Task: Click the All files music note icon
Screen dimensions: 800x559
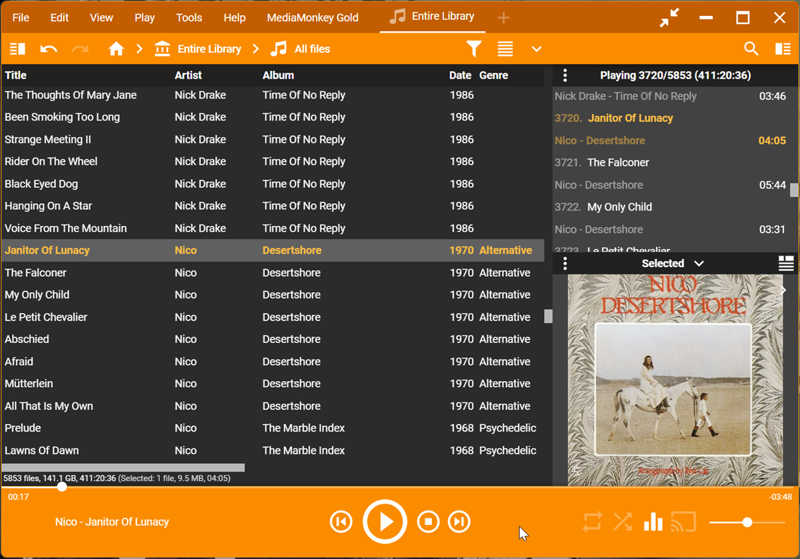Action: pyautogui.click(x=279, y=49)
